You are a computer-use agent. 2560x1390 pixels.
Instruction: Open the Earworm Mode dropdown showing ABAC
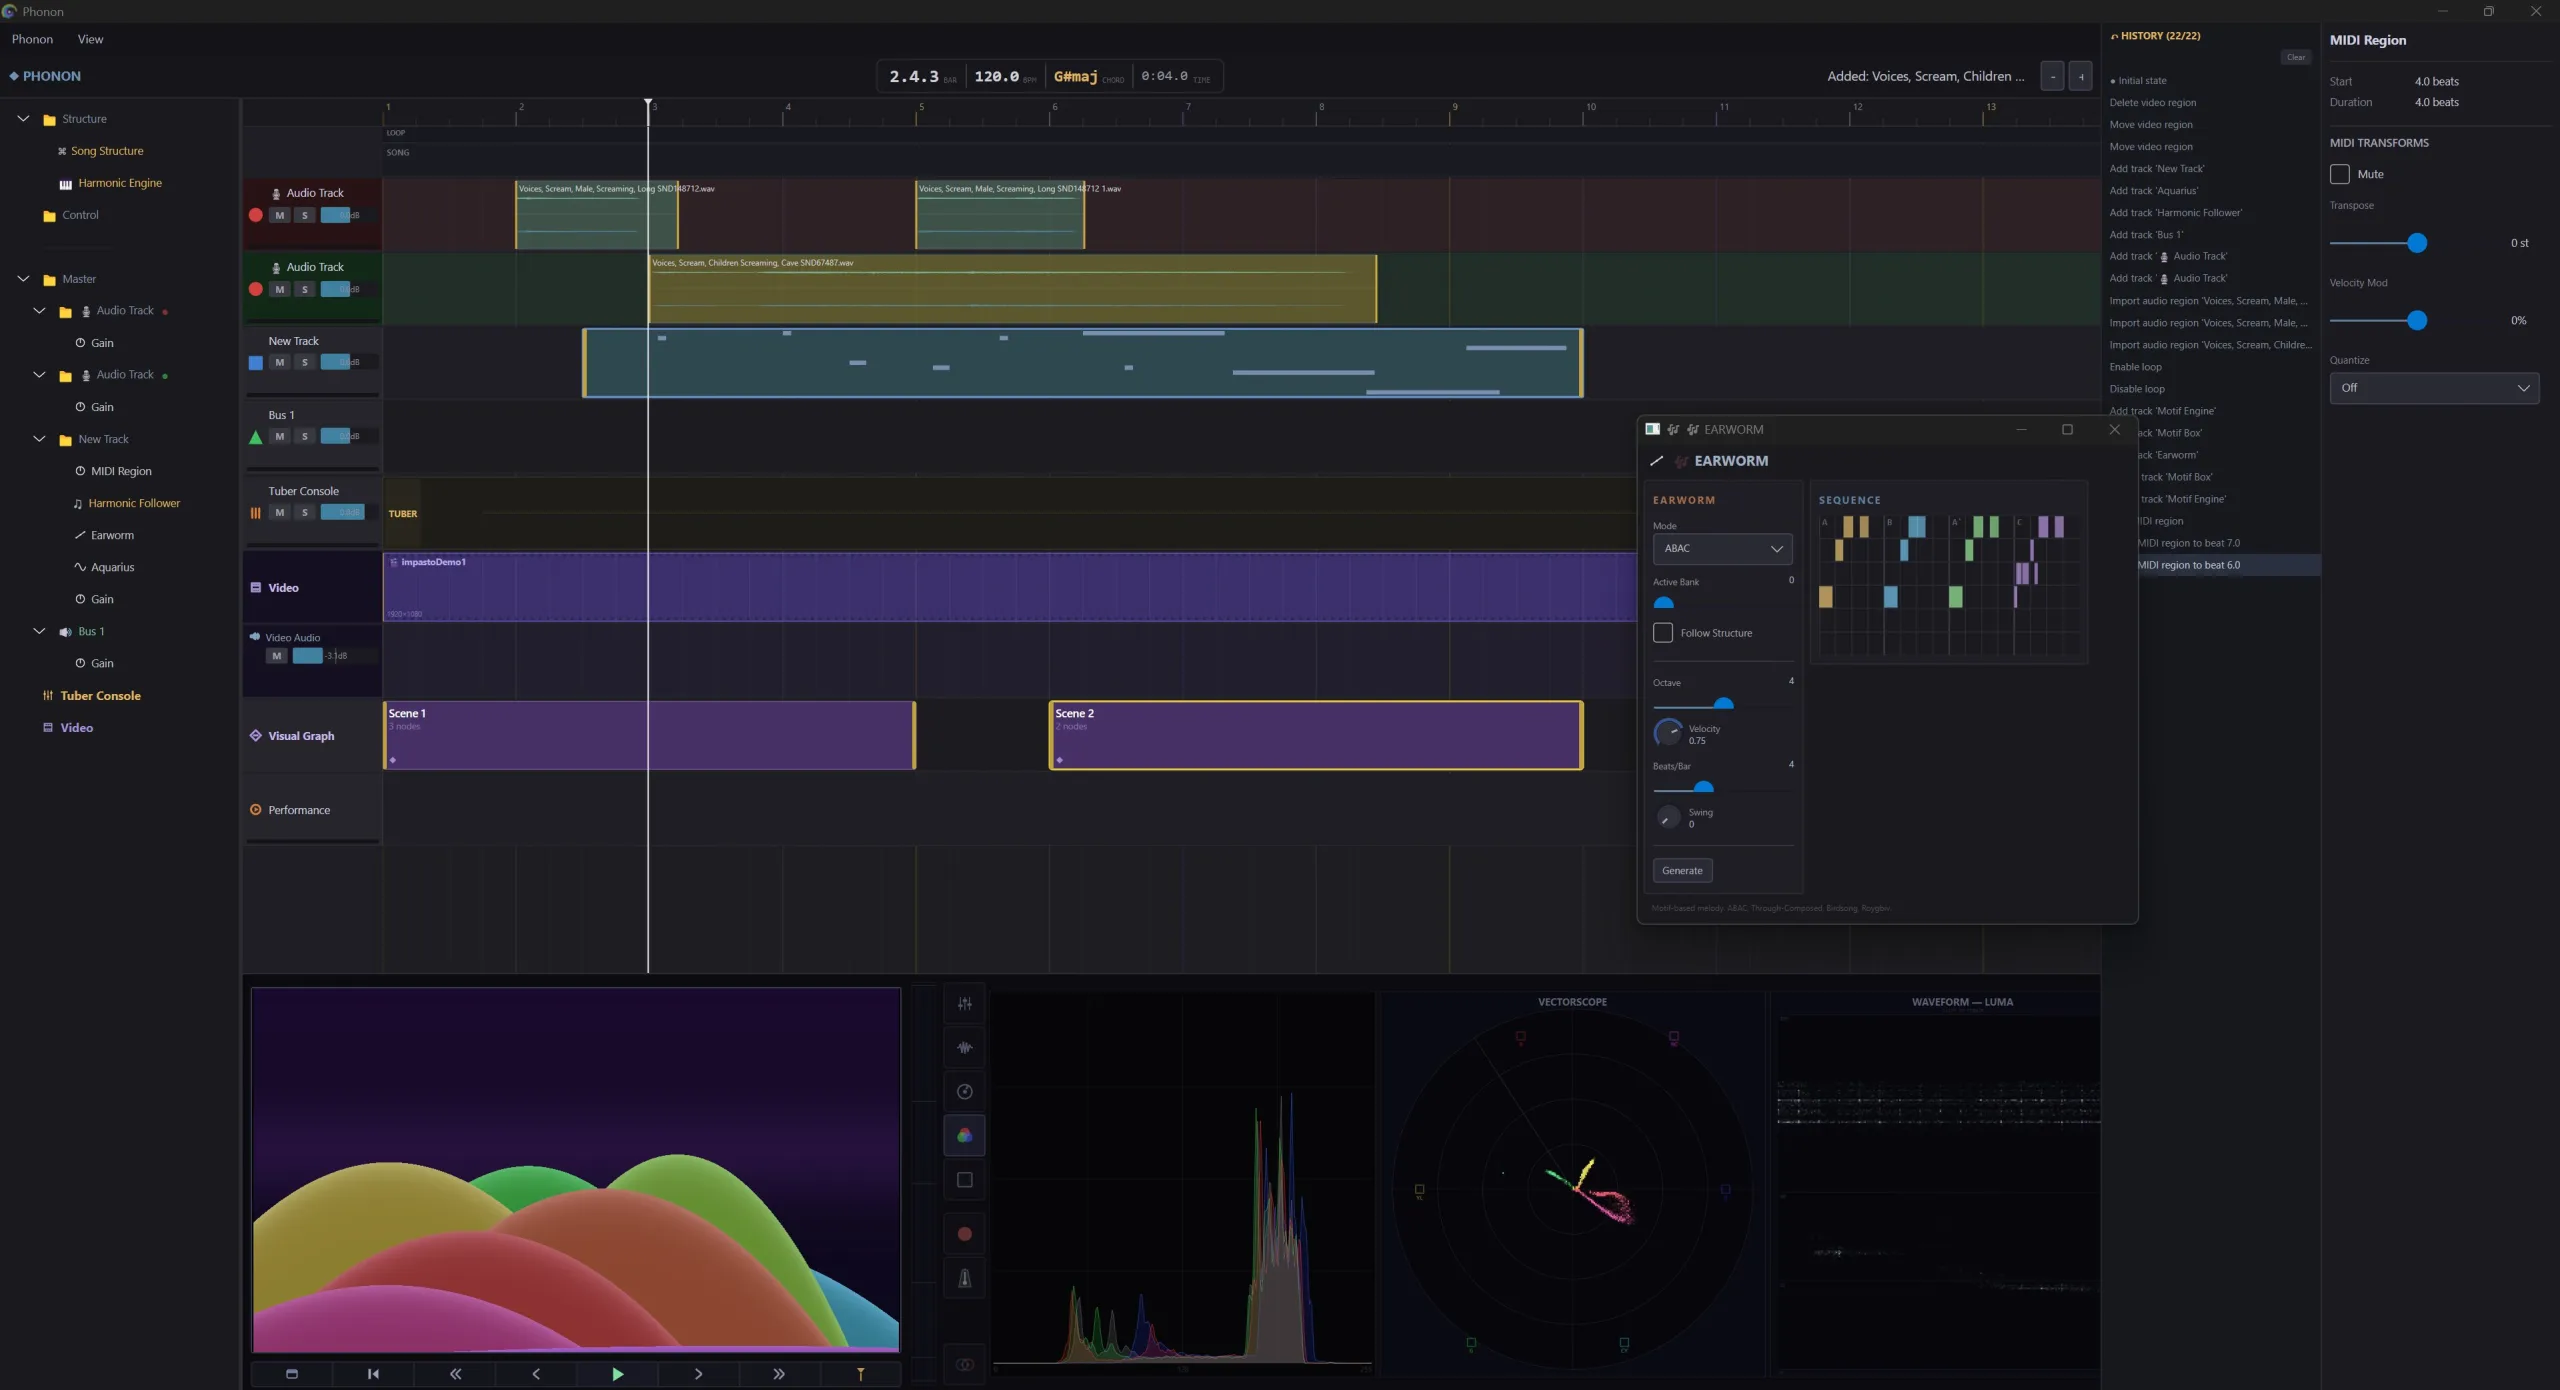coord(1722,549)
